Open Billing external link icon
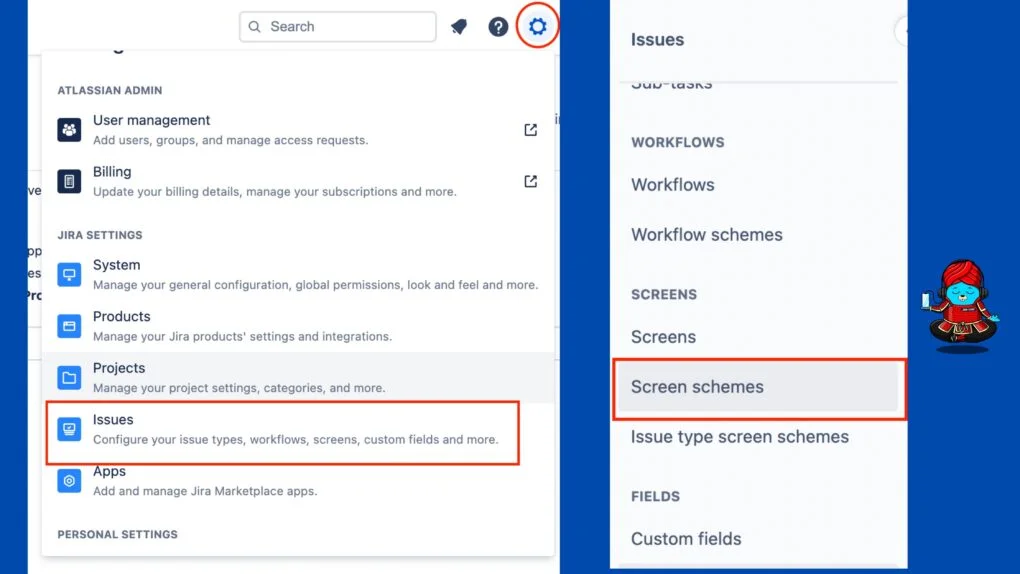This screenshot has width=1020, height=574. click(531, 181)
